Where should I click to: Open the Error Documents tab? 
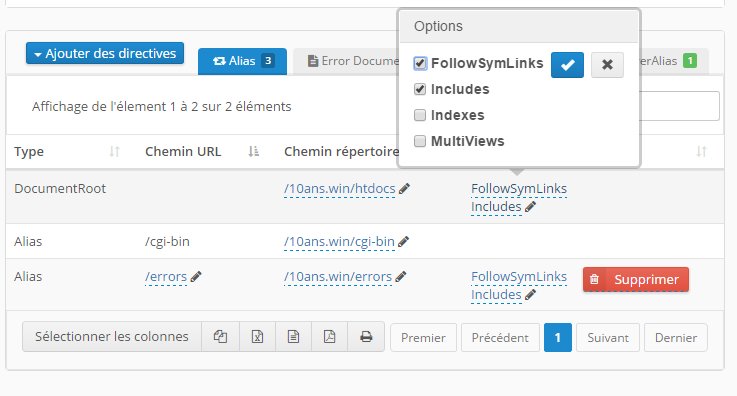tap(346, 61)
